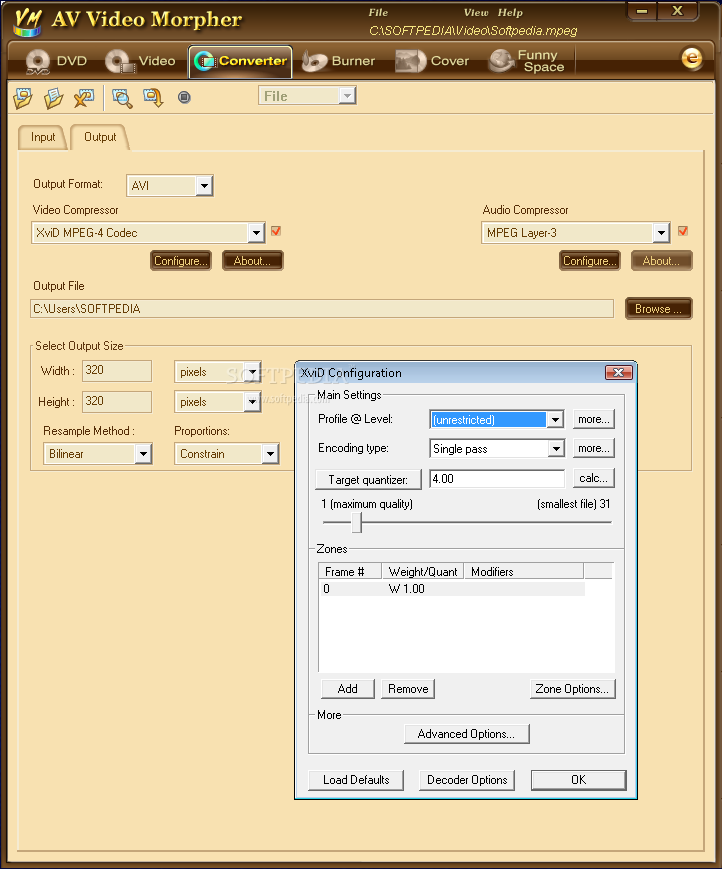Click OK in XviD Configuration
The height and width of the screenshot is (869, 722).
point(578,780)
